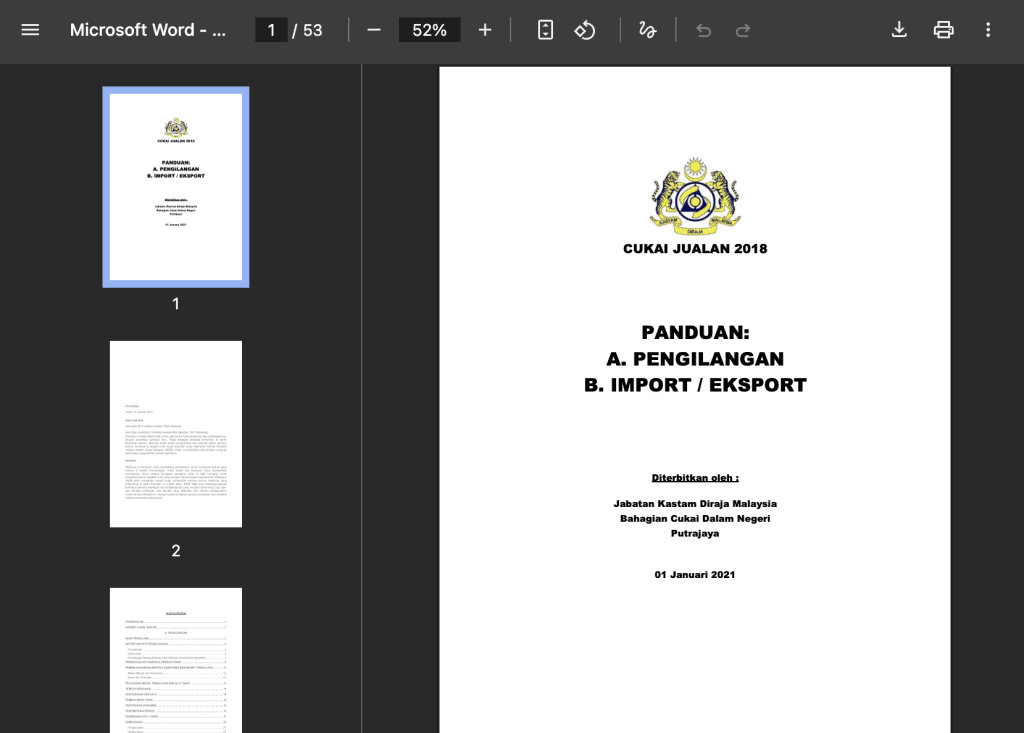The height and width of the screenshot is (733, 1024).
Task: Click the zoom in plus button
Action: pos(485,30)
